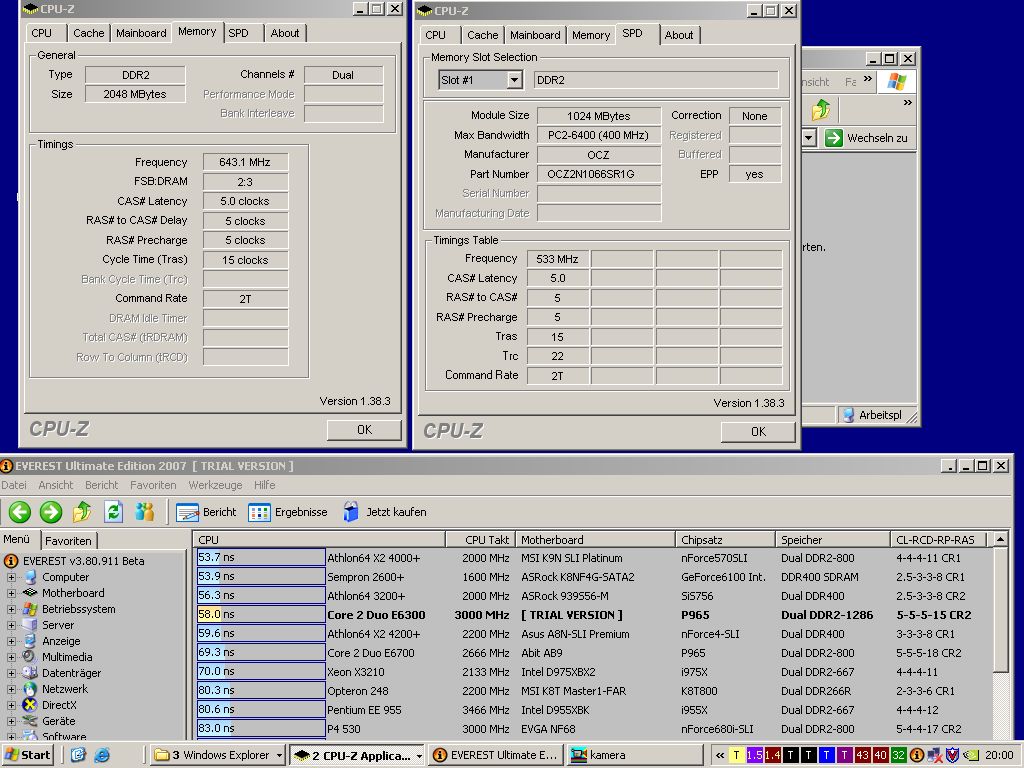Click the Start button on taskbar
The image size is (1024, 768).
pos(27,755)
